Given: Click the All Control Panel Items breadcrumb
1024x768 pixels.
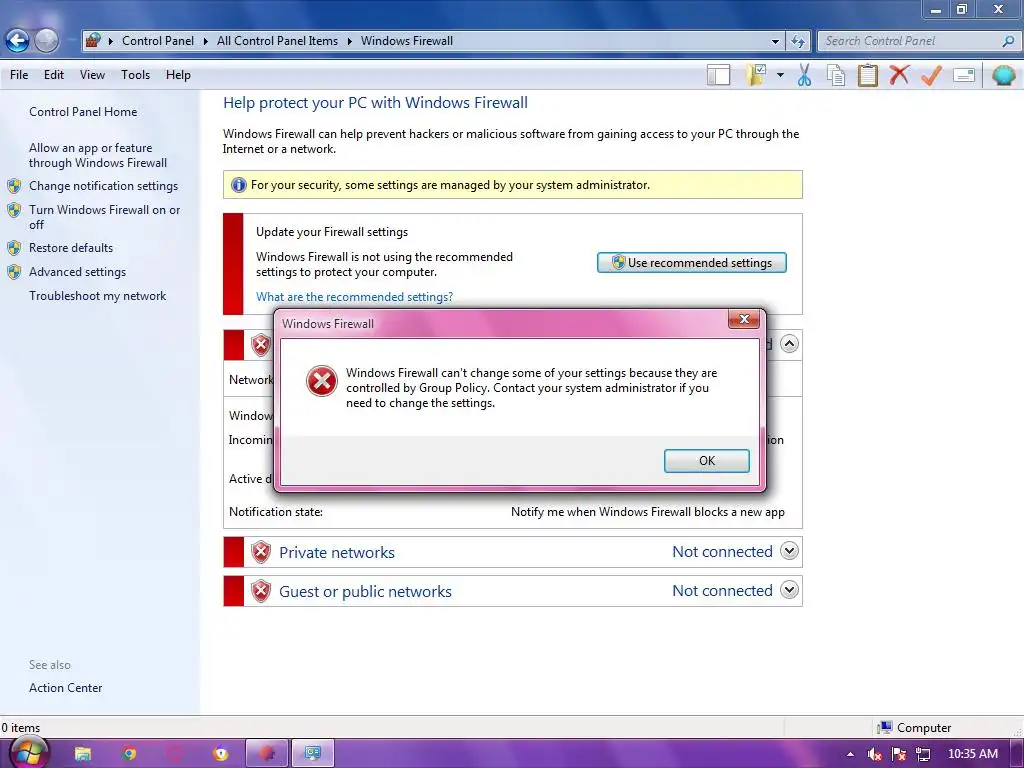Looking at the screenshot, I should [x=277, y=40].
